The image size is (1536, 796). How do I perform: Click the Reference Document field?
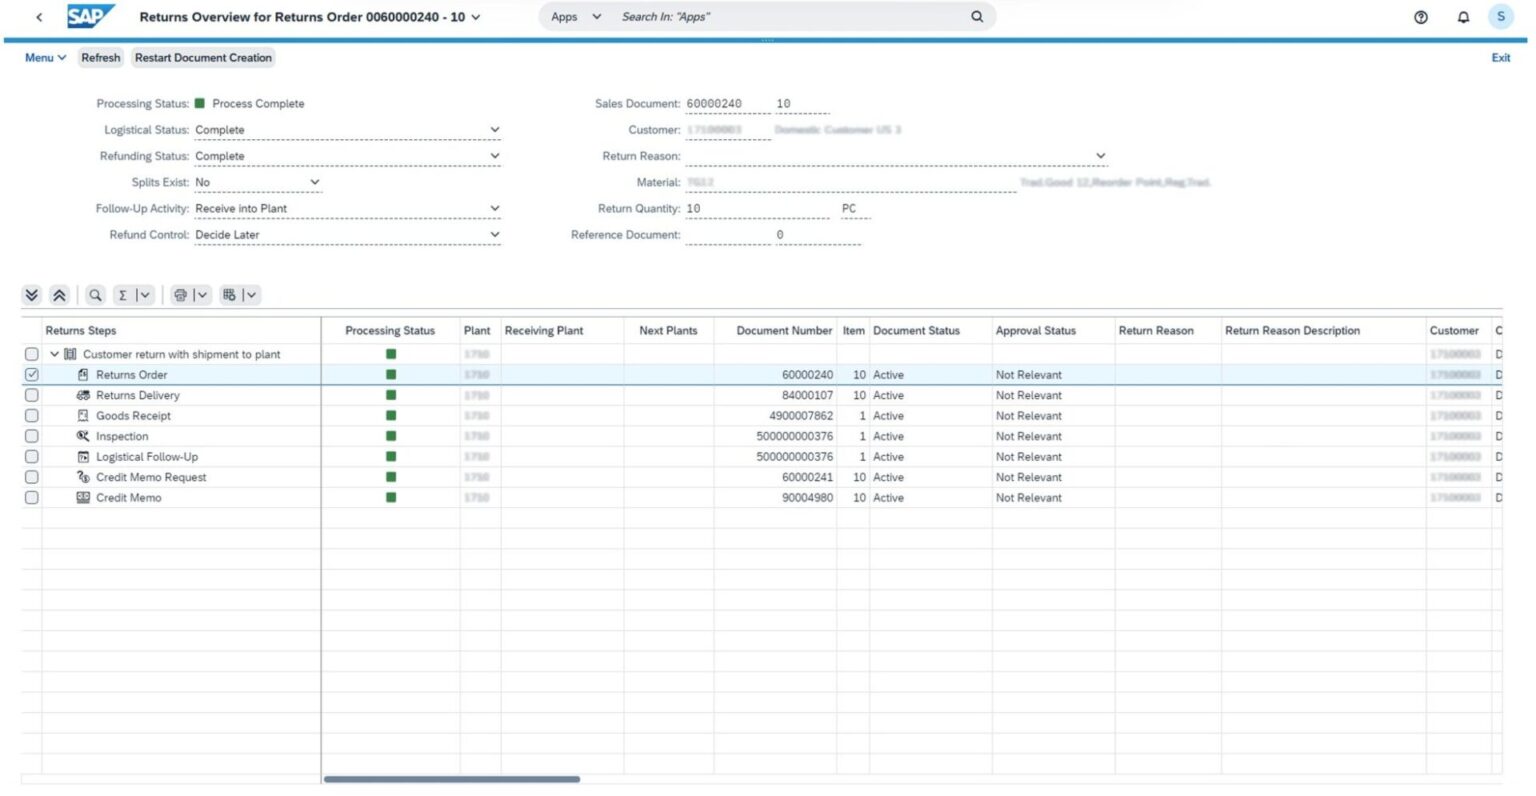[x=727, y=235]
